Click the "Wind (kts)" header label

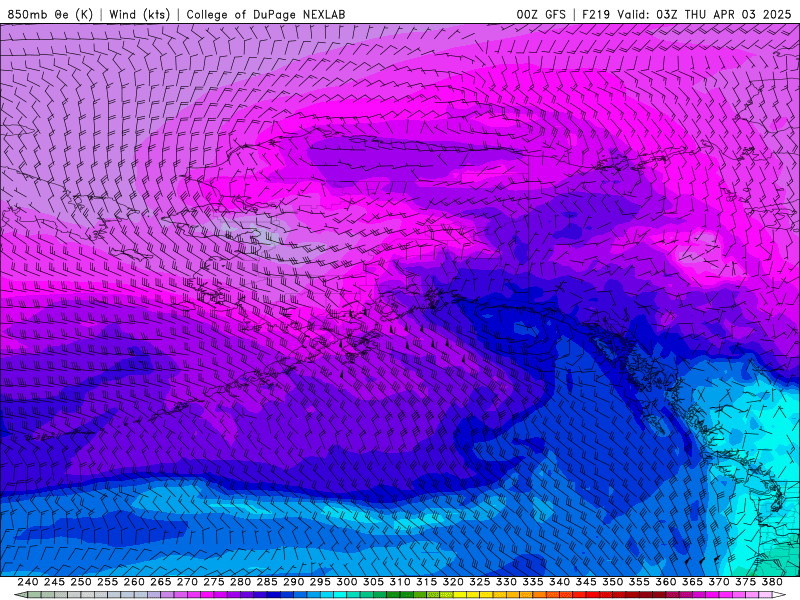(139, 14)
